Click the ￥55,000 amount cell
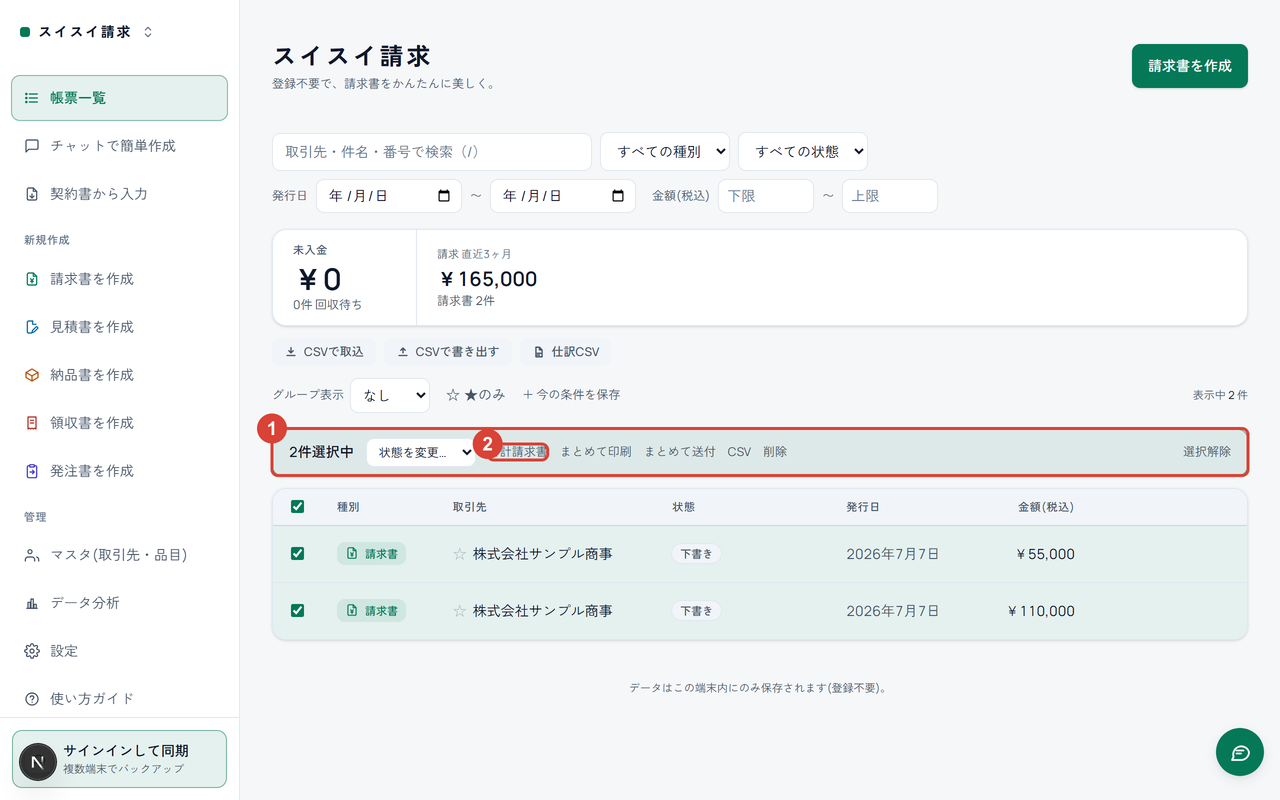 1045,554
